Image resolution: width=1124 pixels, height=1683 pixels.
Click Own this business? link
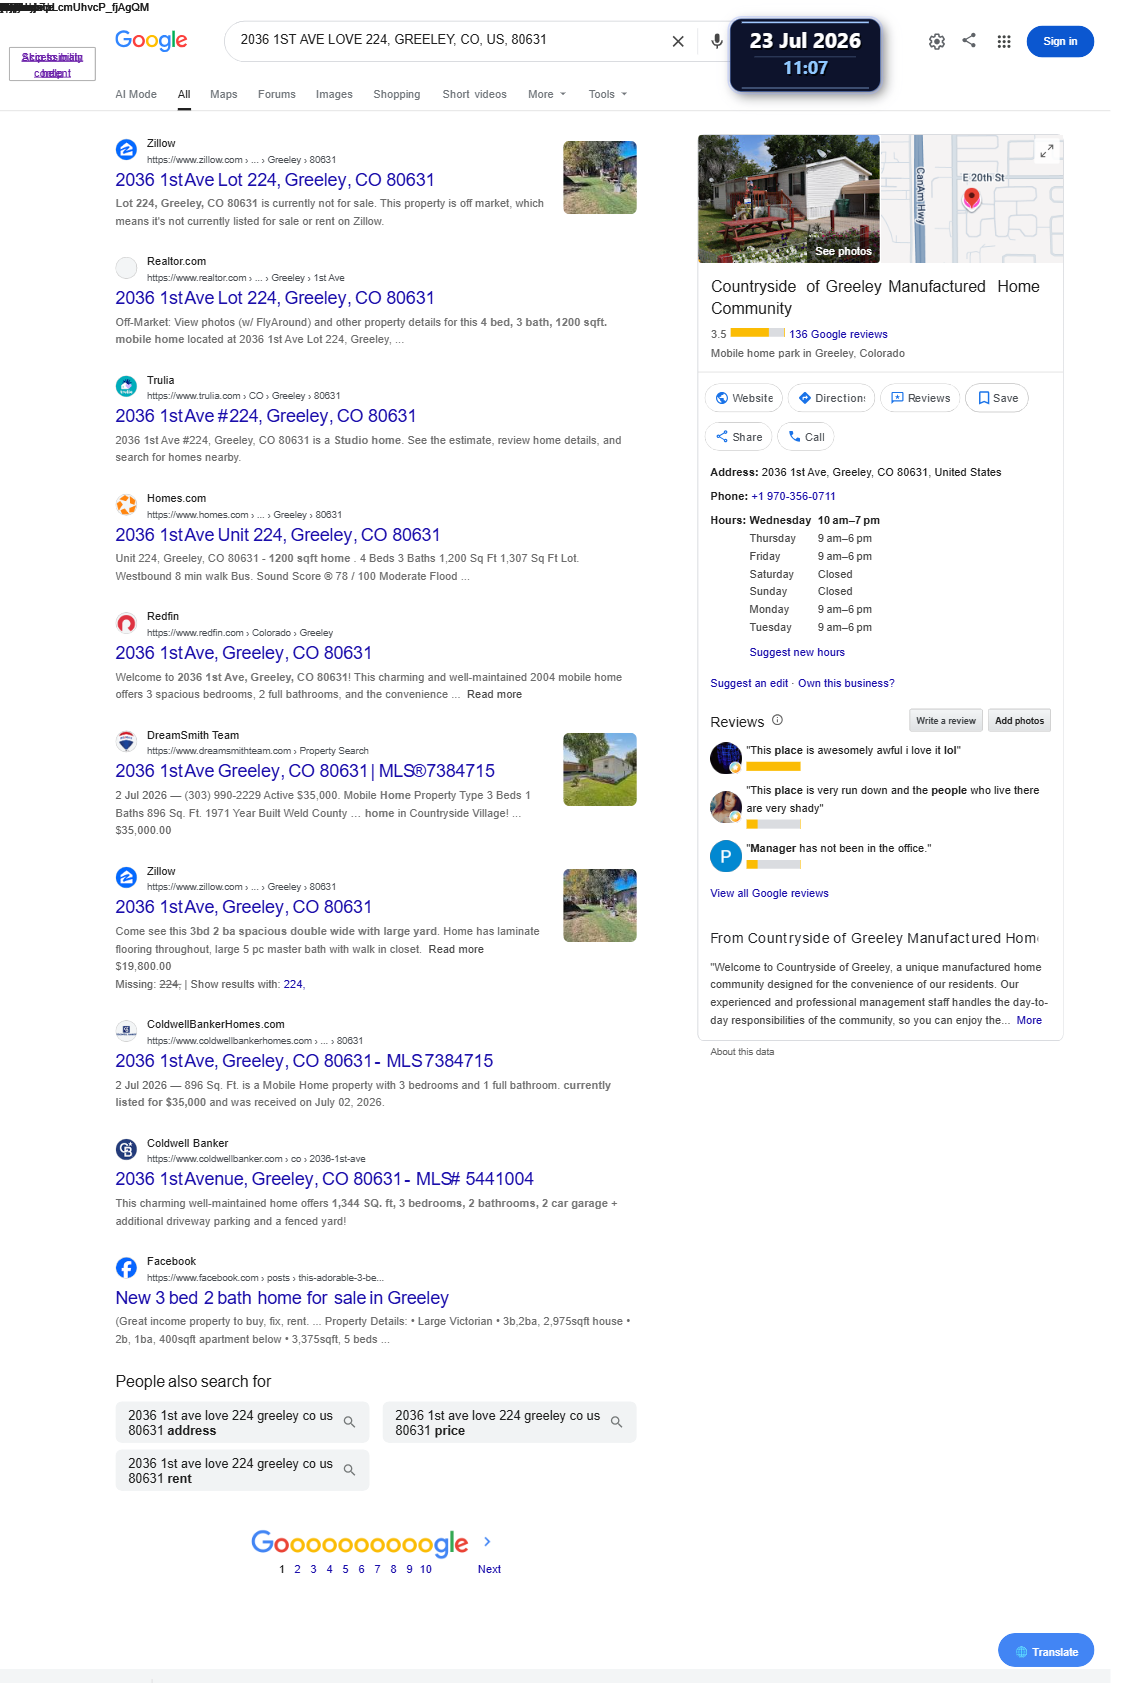pos(846,683)
